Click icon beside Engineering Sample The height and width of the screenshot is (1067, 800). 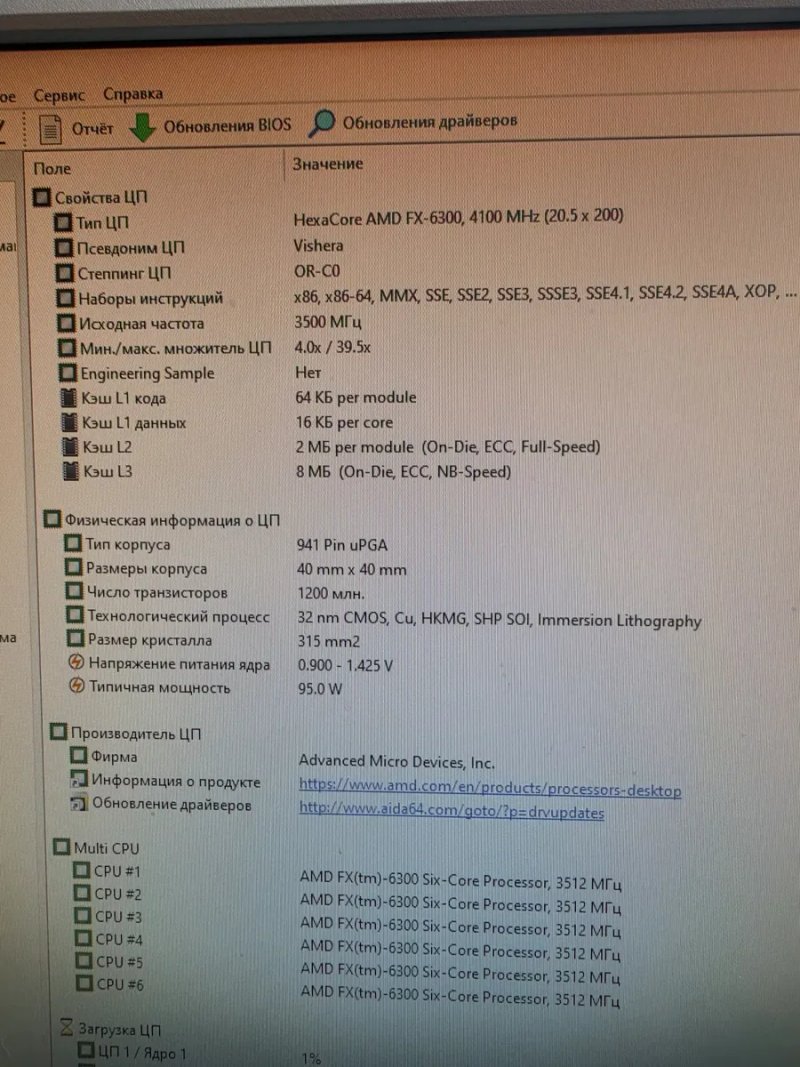pos(67,373)
